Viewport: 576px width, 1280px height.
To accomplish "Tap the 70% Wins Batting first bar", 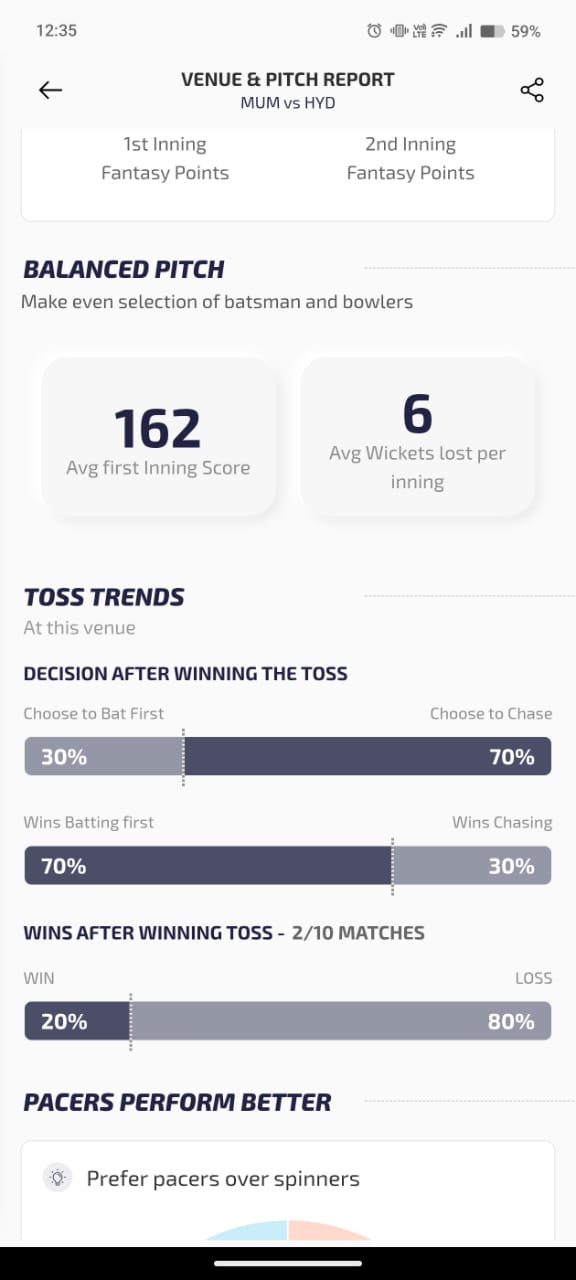I will pyautogui.click(x=208, y=866).
